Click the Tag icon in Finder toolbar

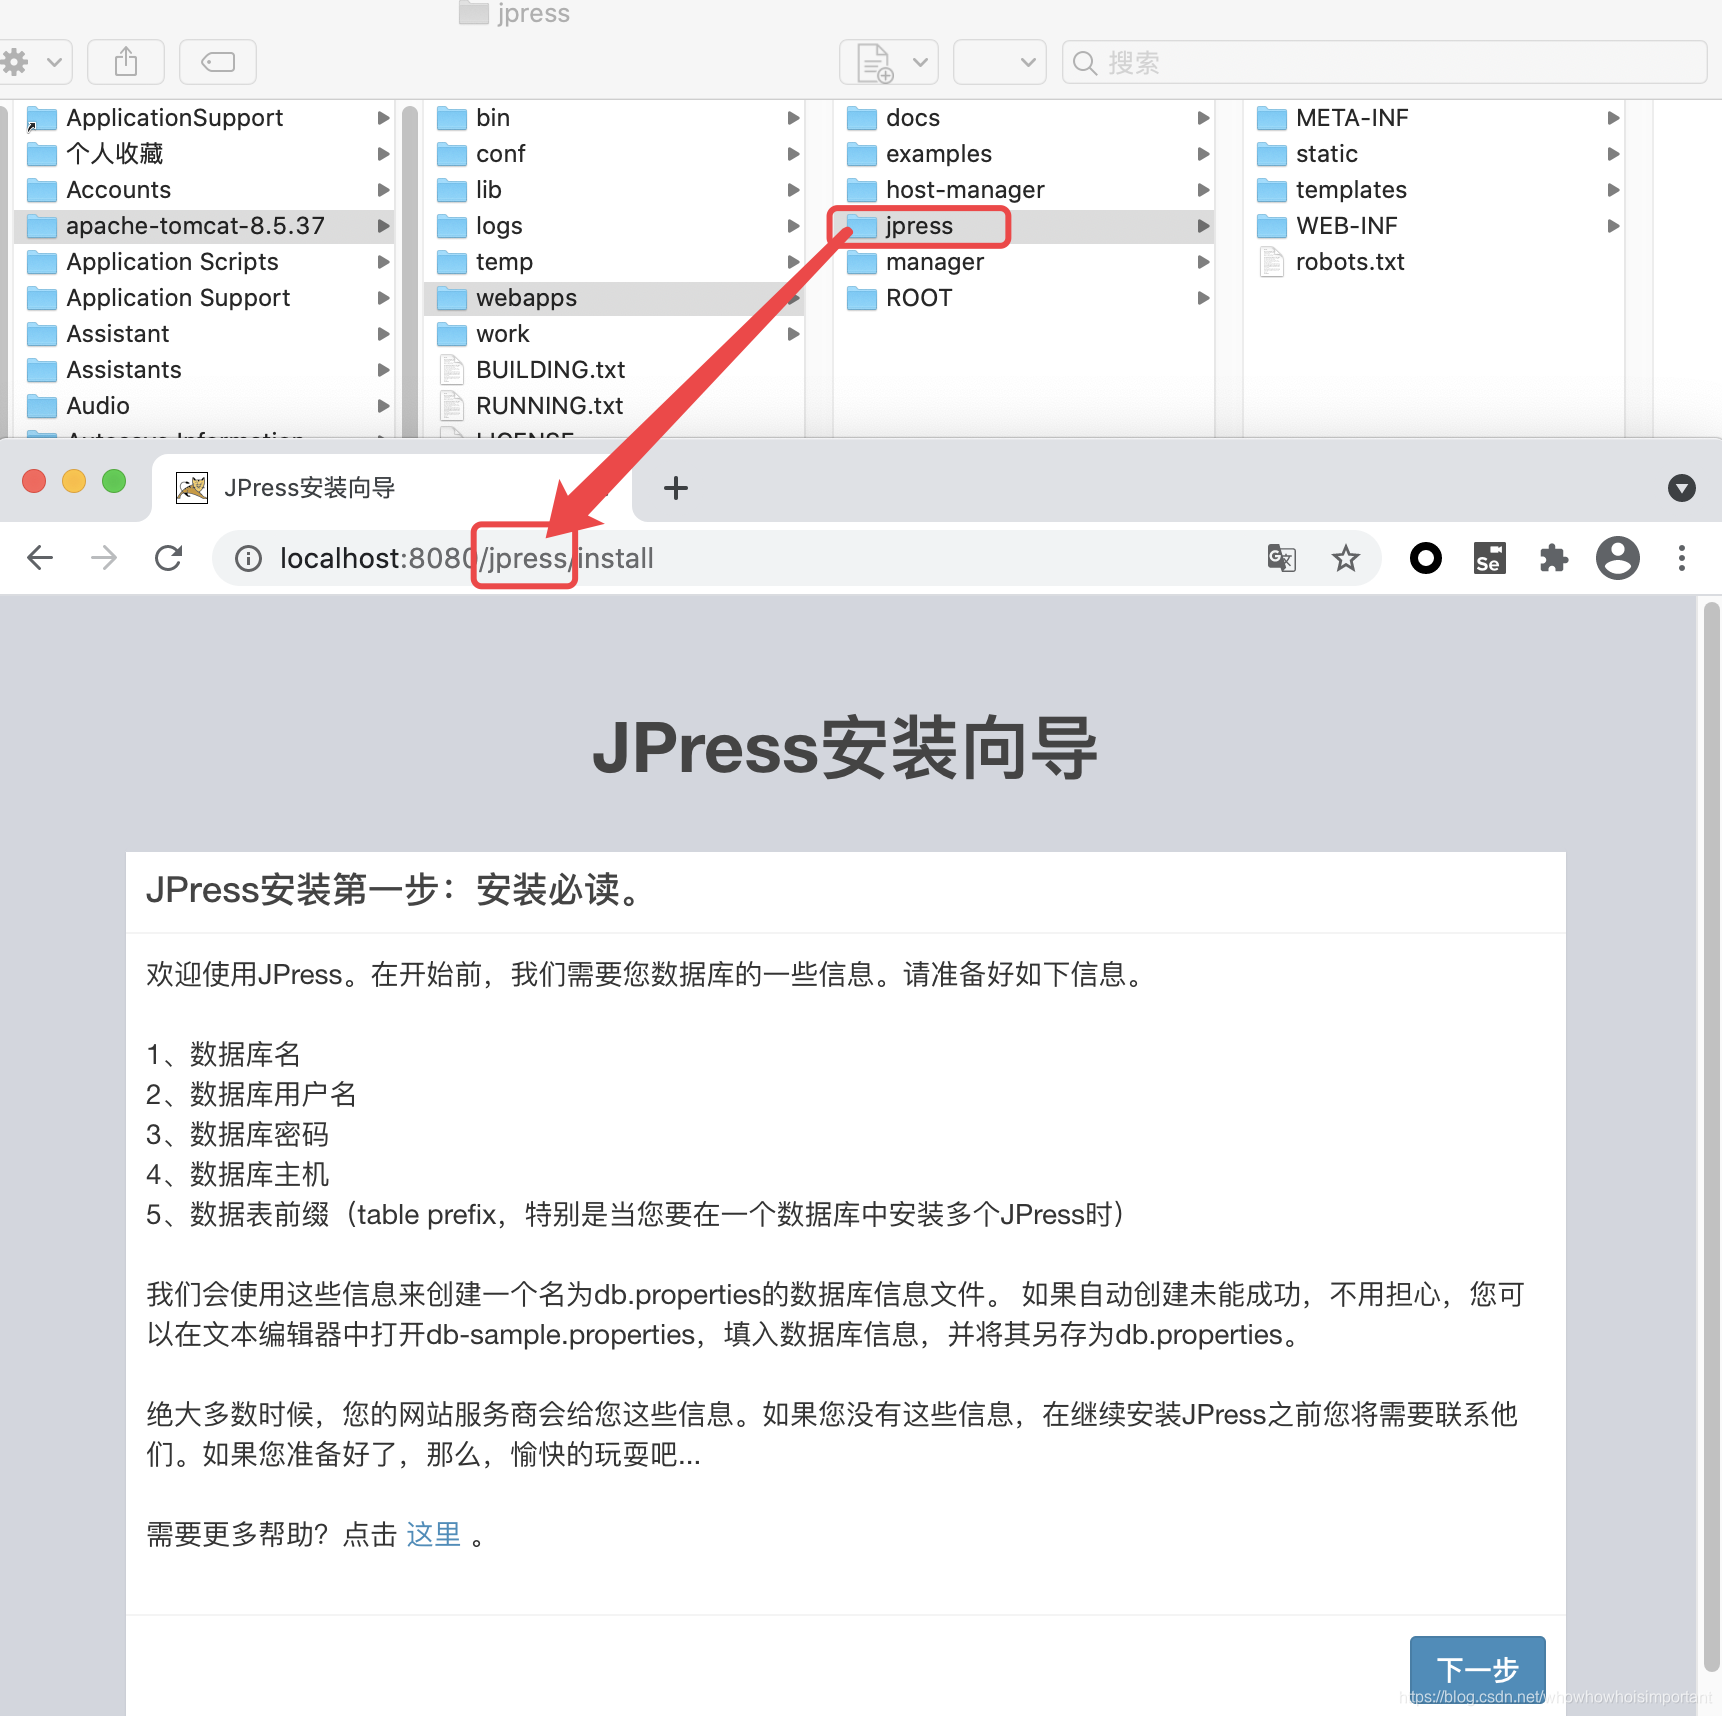[x=217, y=61]
